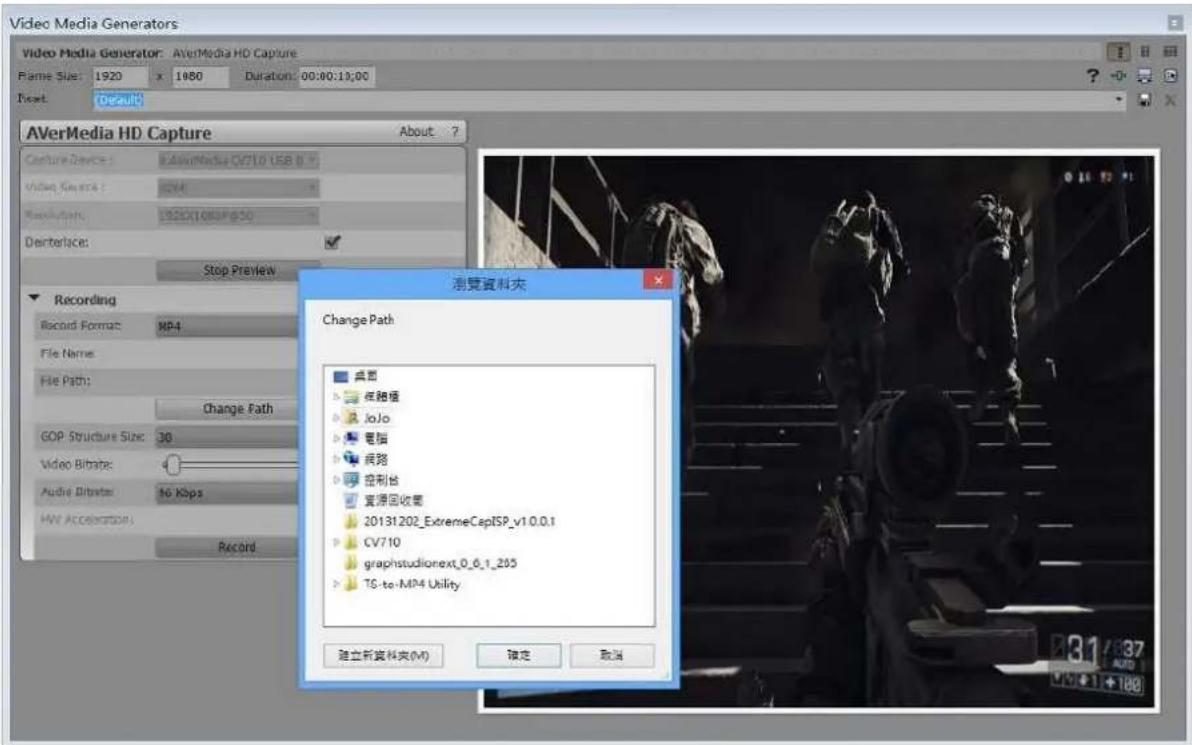Image resolution: width=1192 pixels, height=745 pixels.
Task: Click the Duration timecode field
Action: pos(336,76)
